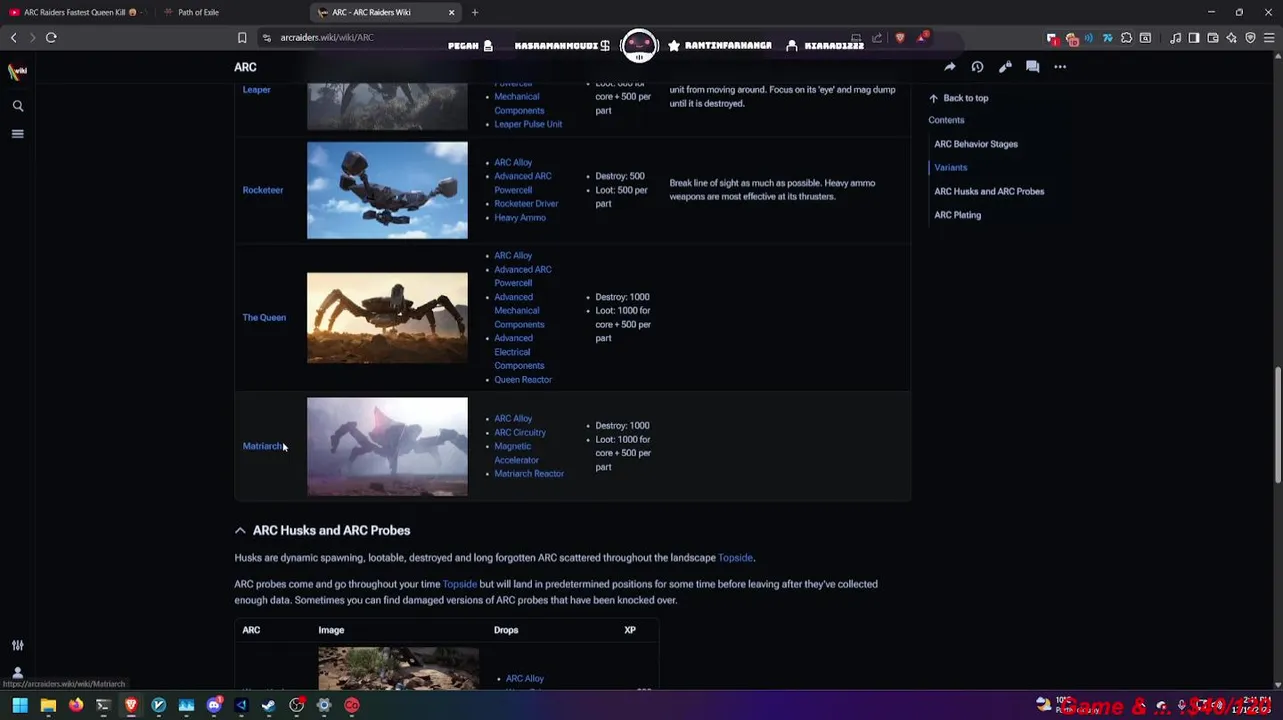
Task: Bookmark this page with the bookmark icon
Action: pyautogui.click(x=242, y=38)
